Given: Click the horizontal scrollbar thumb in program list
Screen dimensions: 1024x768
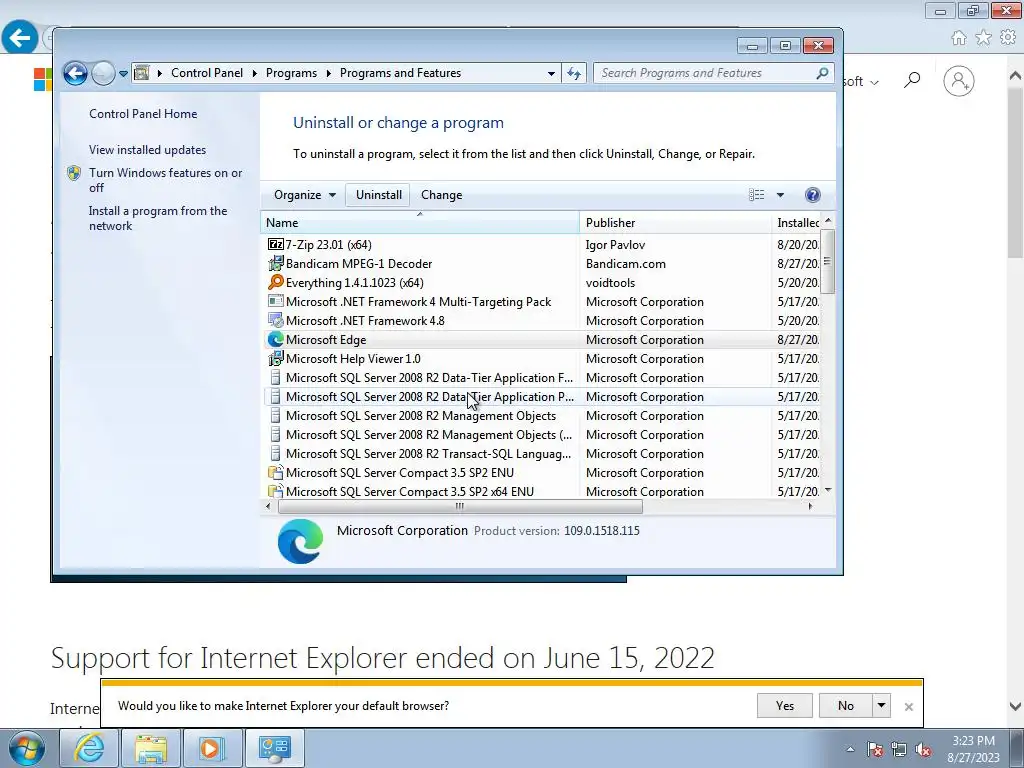Looking at the screenshot, I should (460, 506).
